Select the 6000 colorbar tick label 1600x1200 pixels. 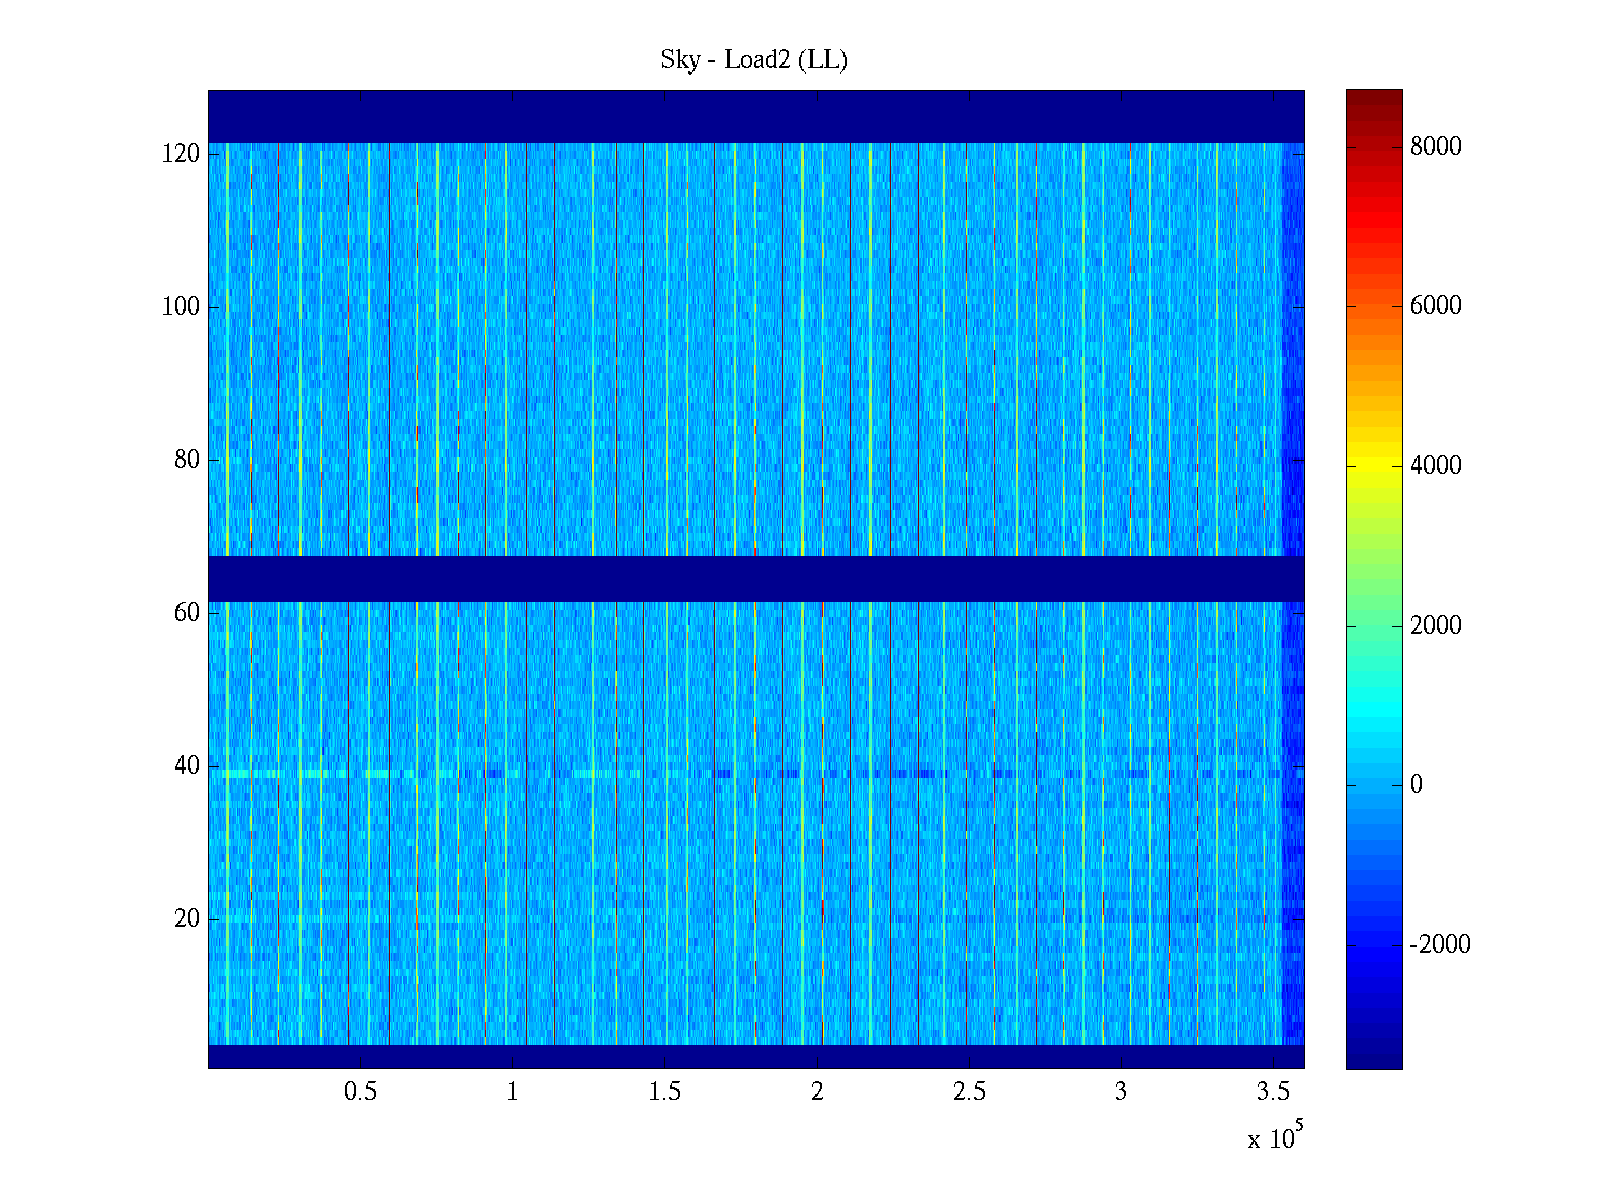coord(1435,306)
